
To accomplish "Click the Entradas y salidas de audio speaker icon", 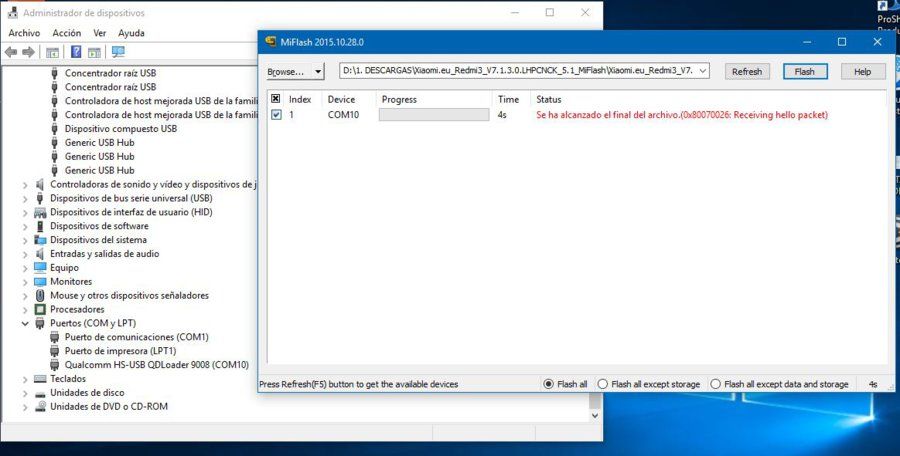I will tap(40, 254).
